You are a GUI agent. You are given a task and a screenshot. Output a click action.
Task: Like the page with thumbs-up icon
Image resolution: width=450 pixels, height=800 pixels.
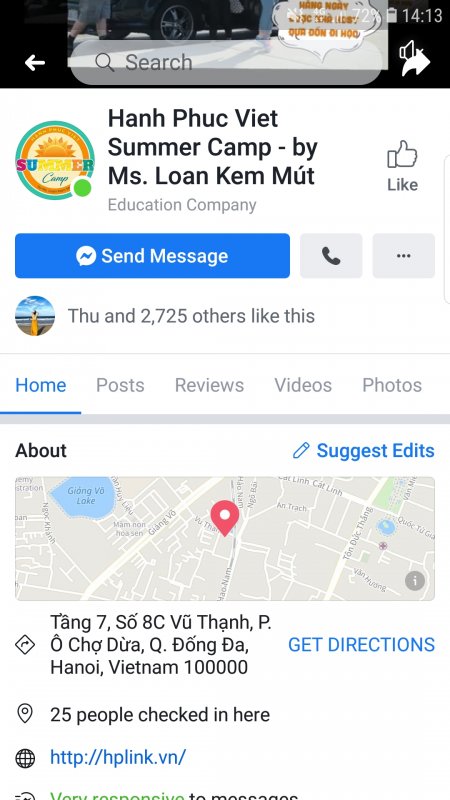402,166
